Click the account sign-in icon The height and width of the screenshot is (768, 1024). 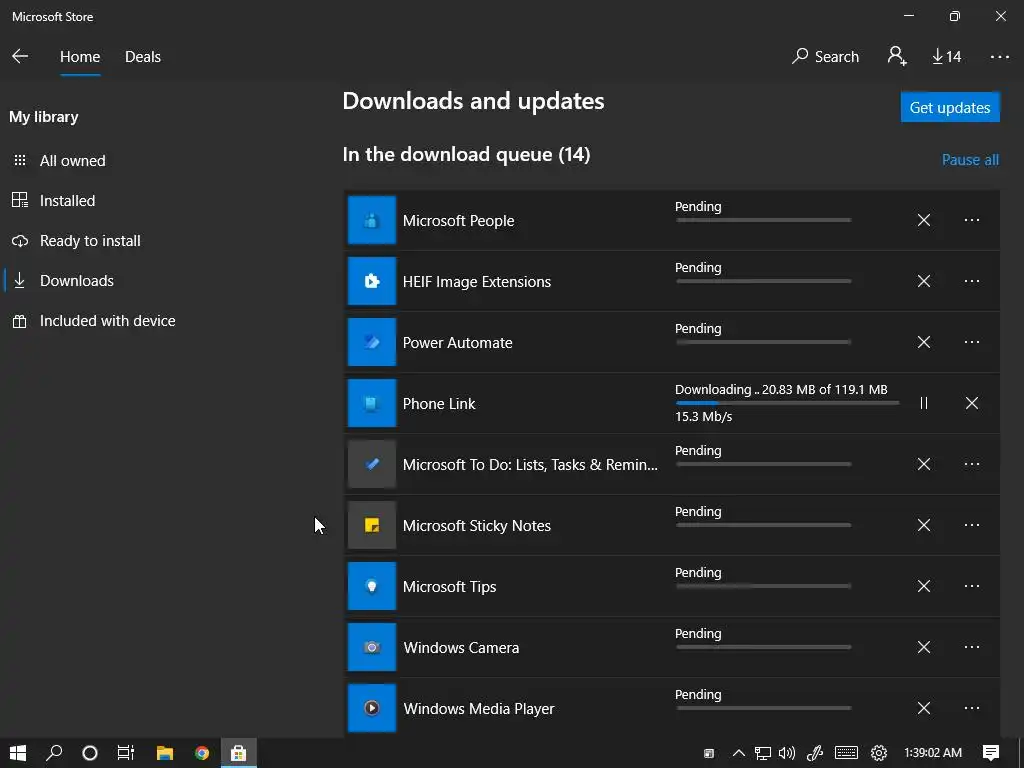click(x=897, y=56)
